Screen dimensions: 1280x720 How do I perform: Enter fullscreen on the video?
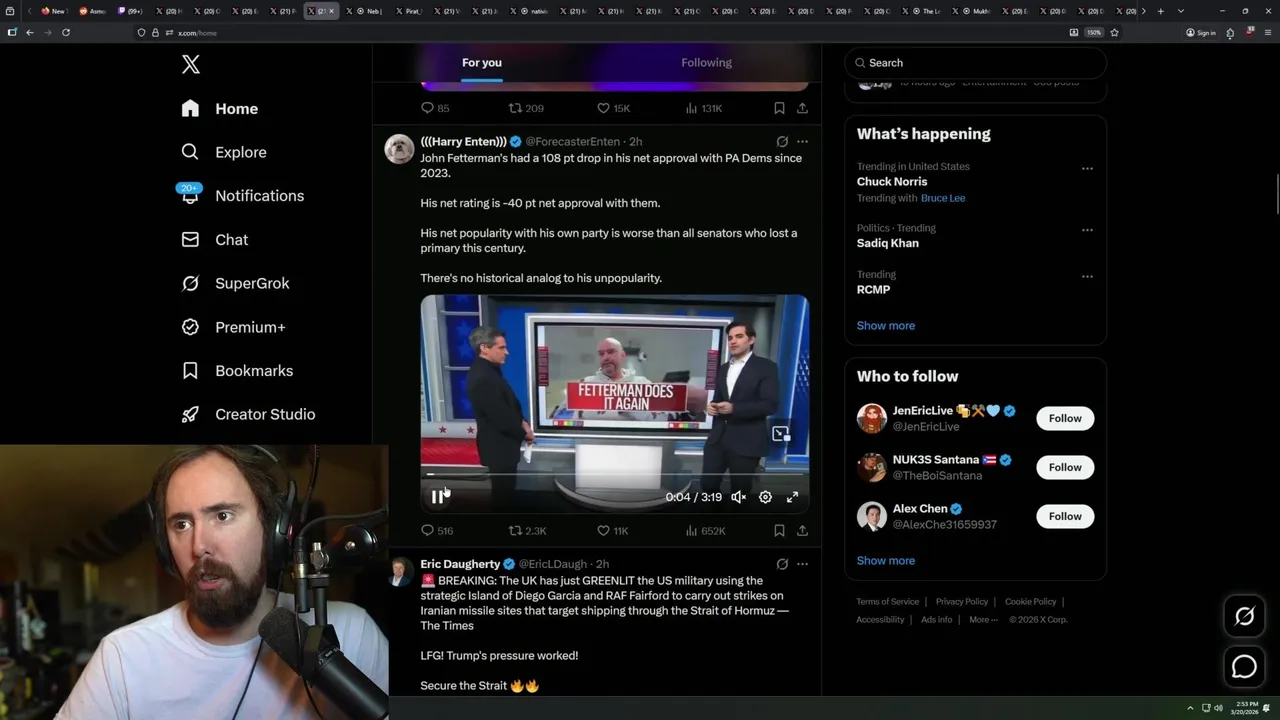click(x=792, y=497)
